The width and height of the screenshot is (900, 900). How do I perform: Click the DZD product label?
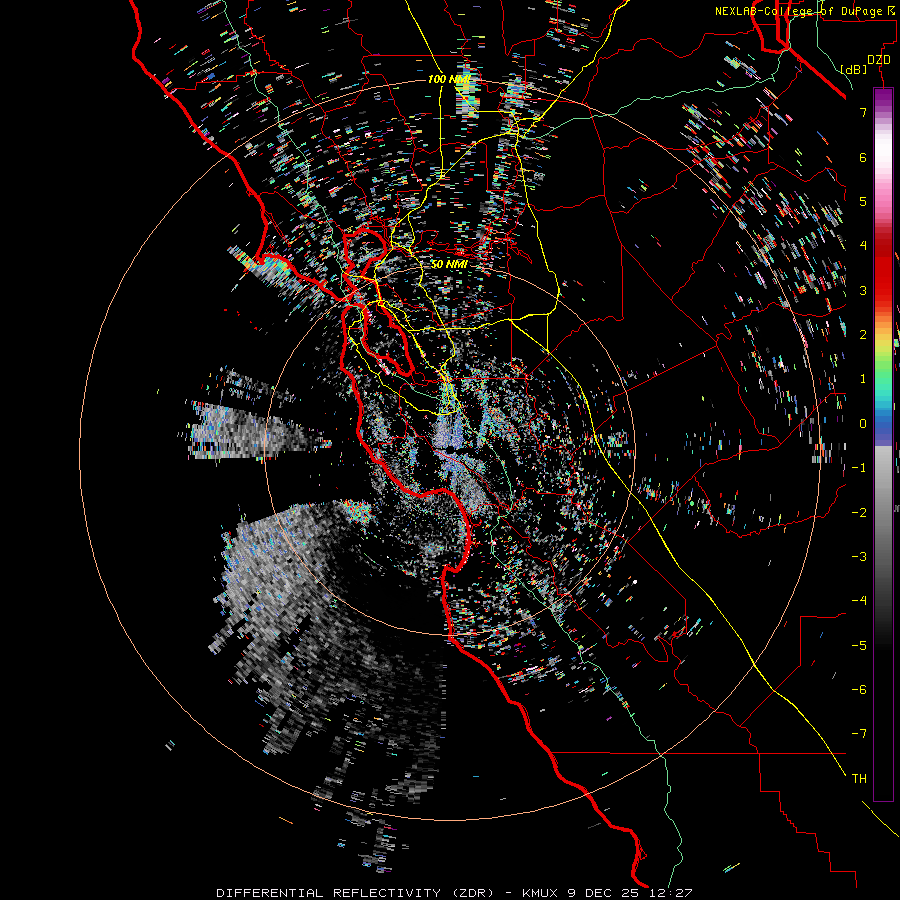coord(878,60)
